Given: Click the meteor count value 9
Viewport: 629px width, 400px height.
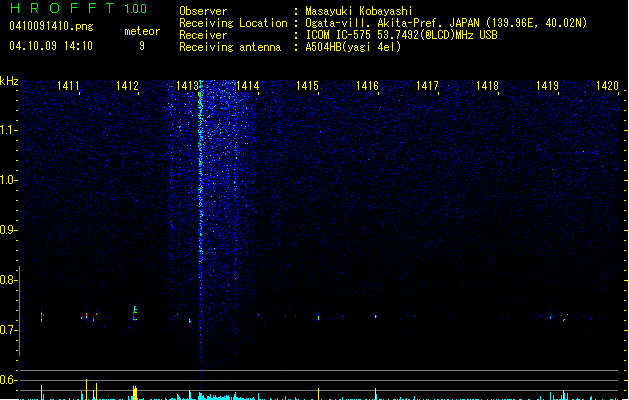Looking at the screenshot, I should (142, 46).
